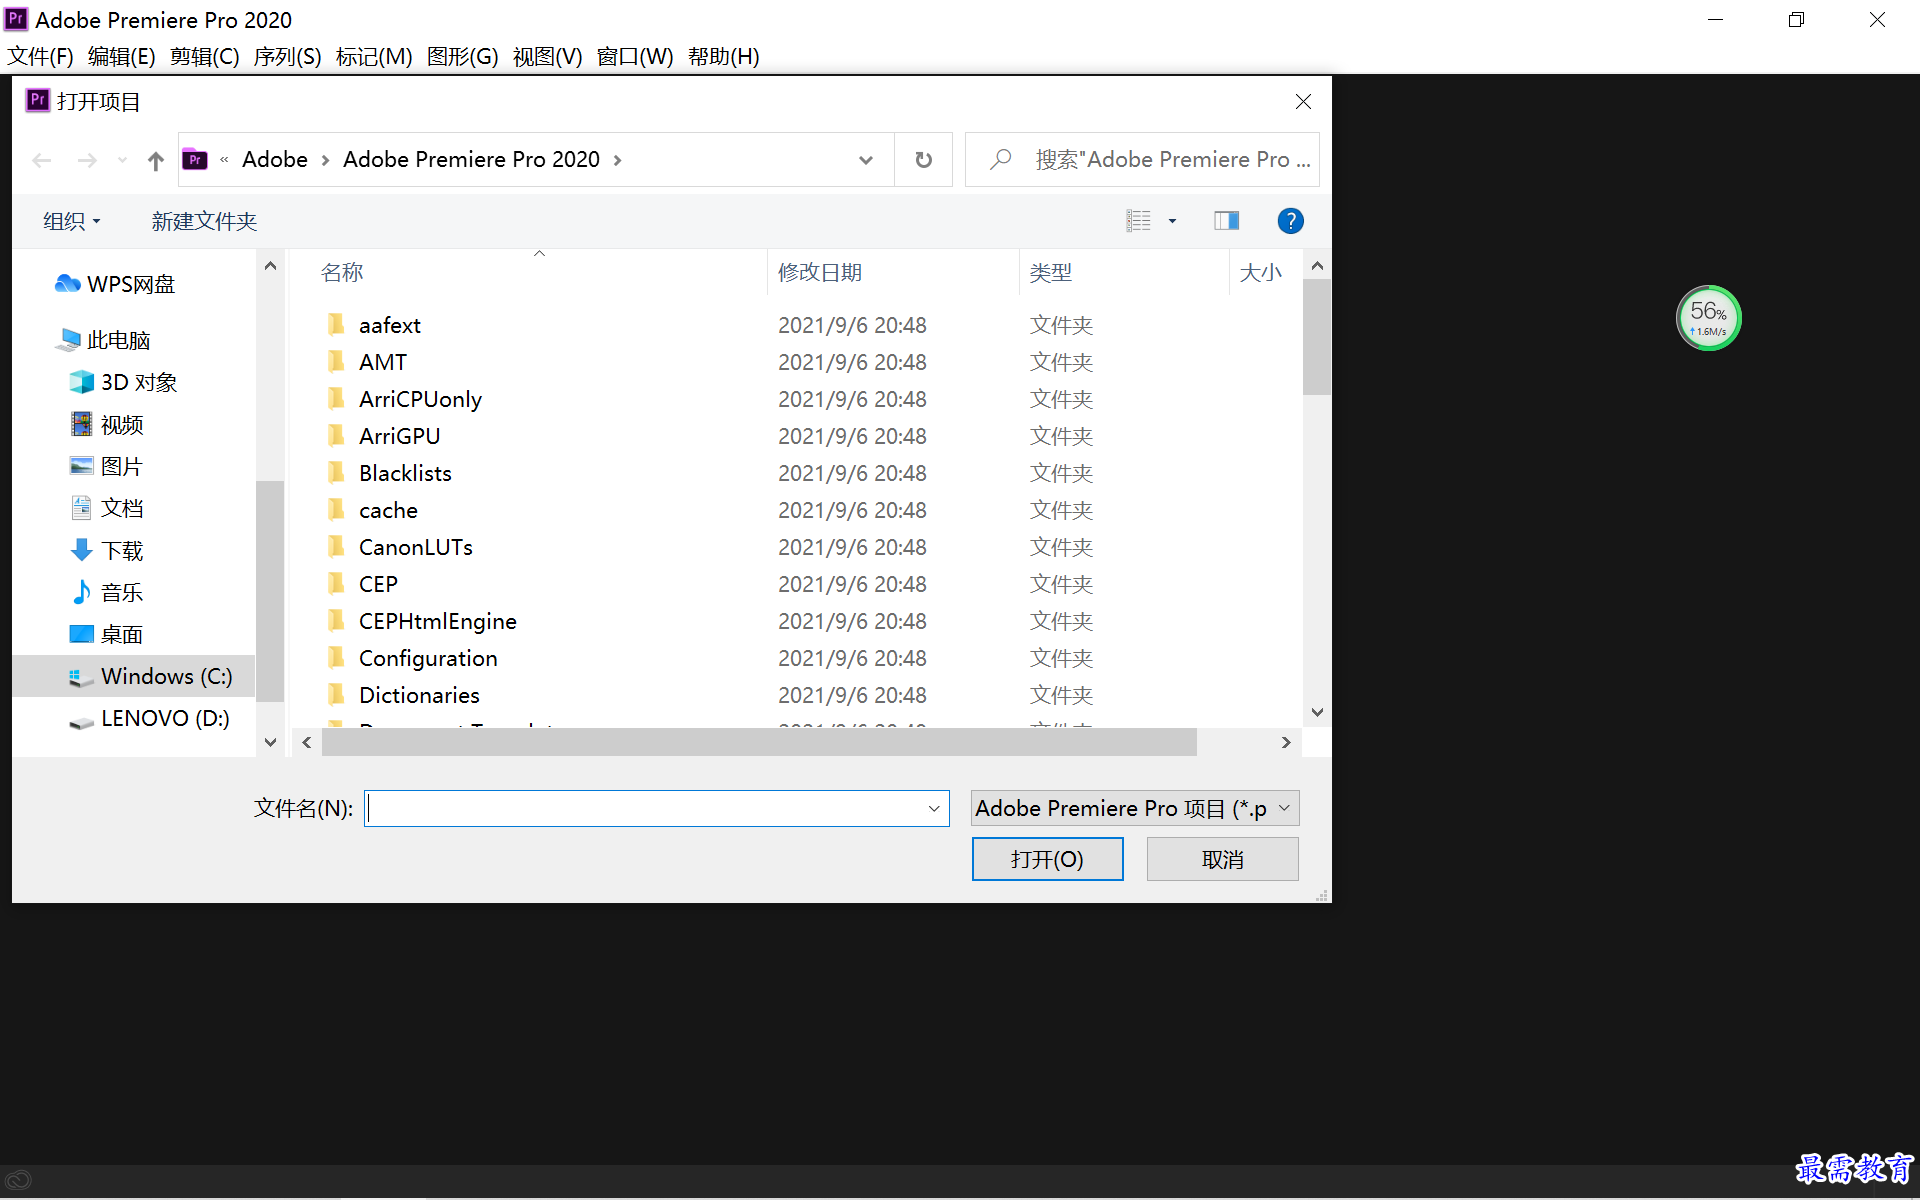
Task: Open 剪辑(C) menu
Action: [x=205, y=57]
